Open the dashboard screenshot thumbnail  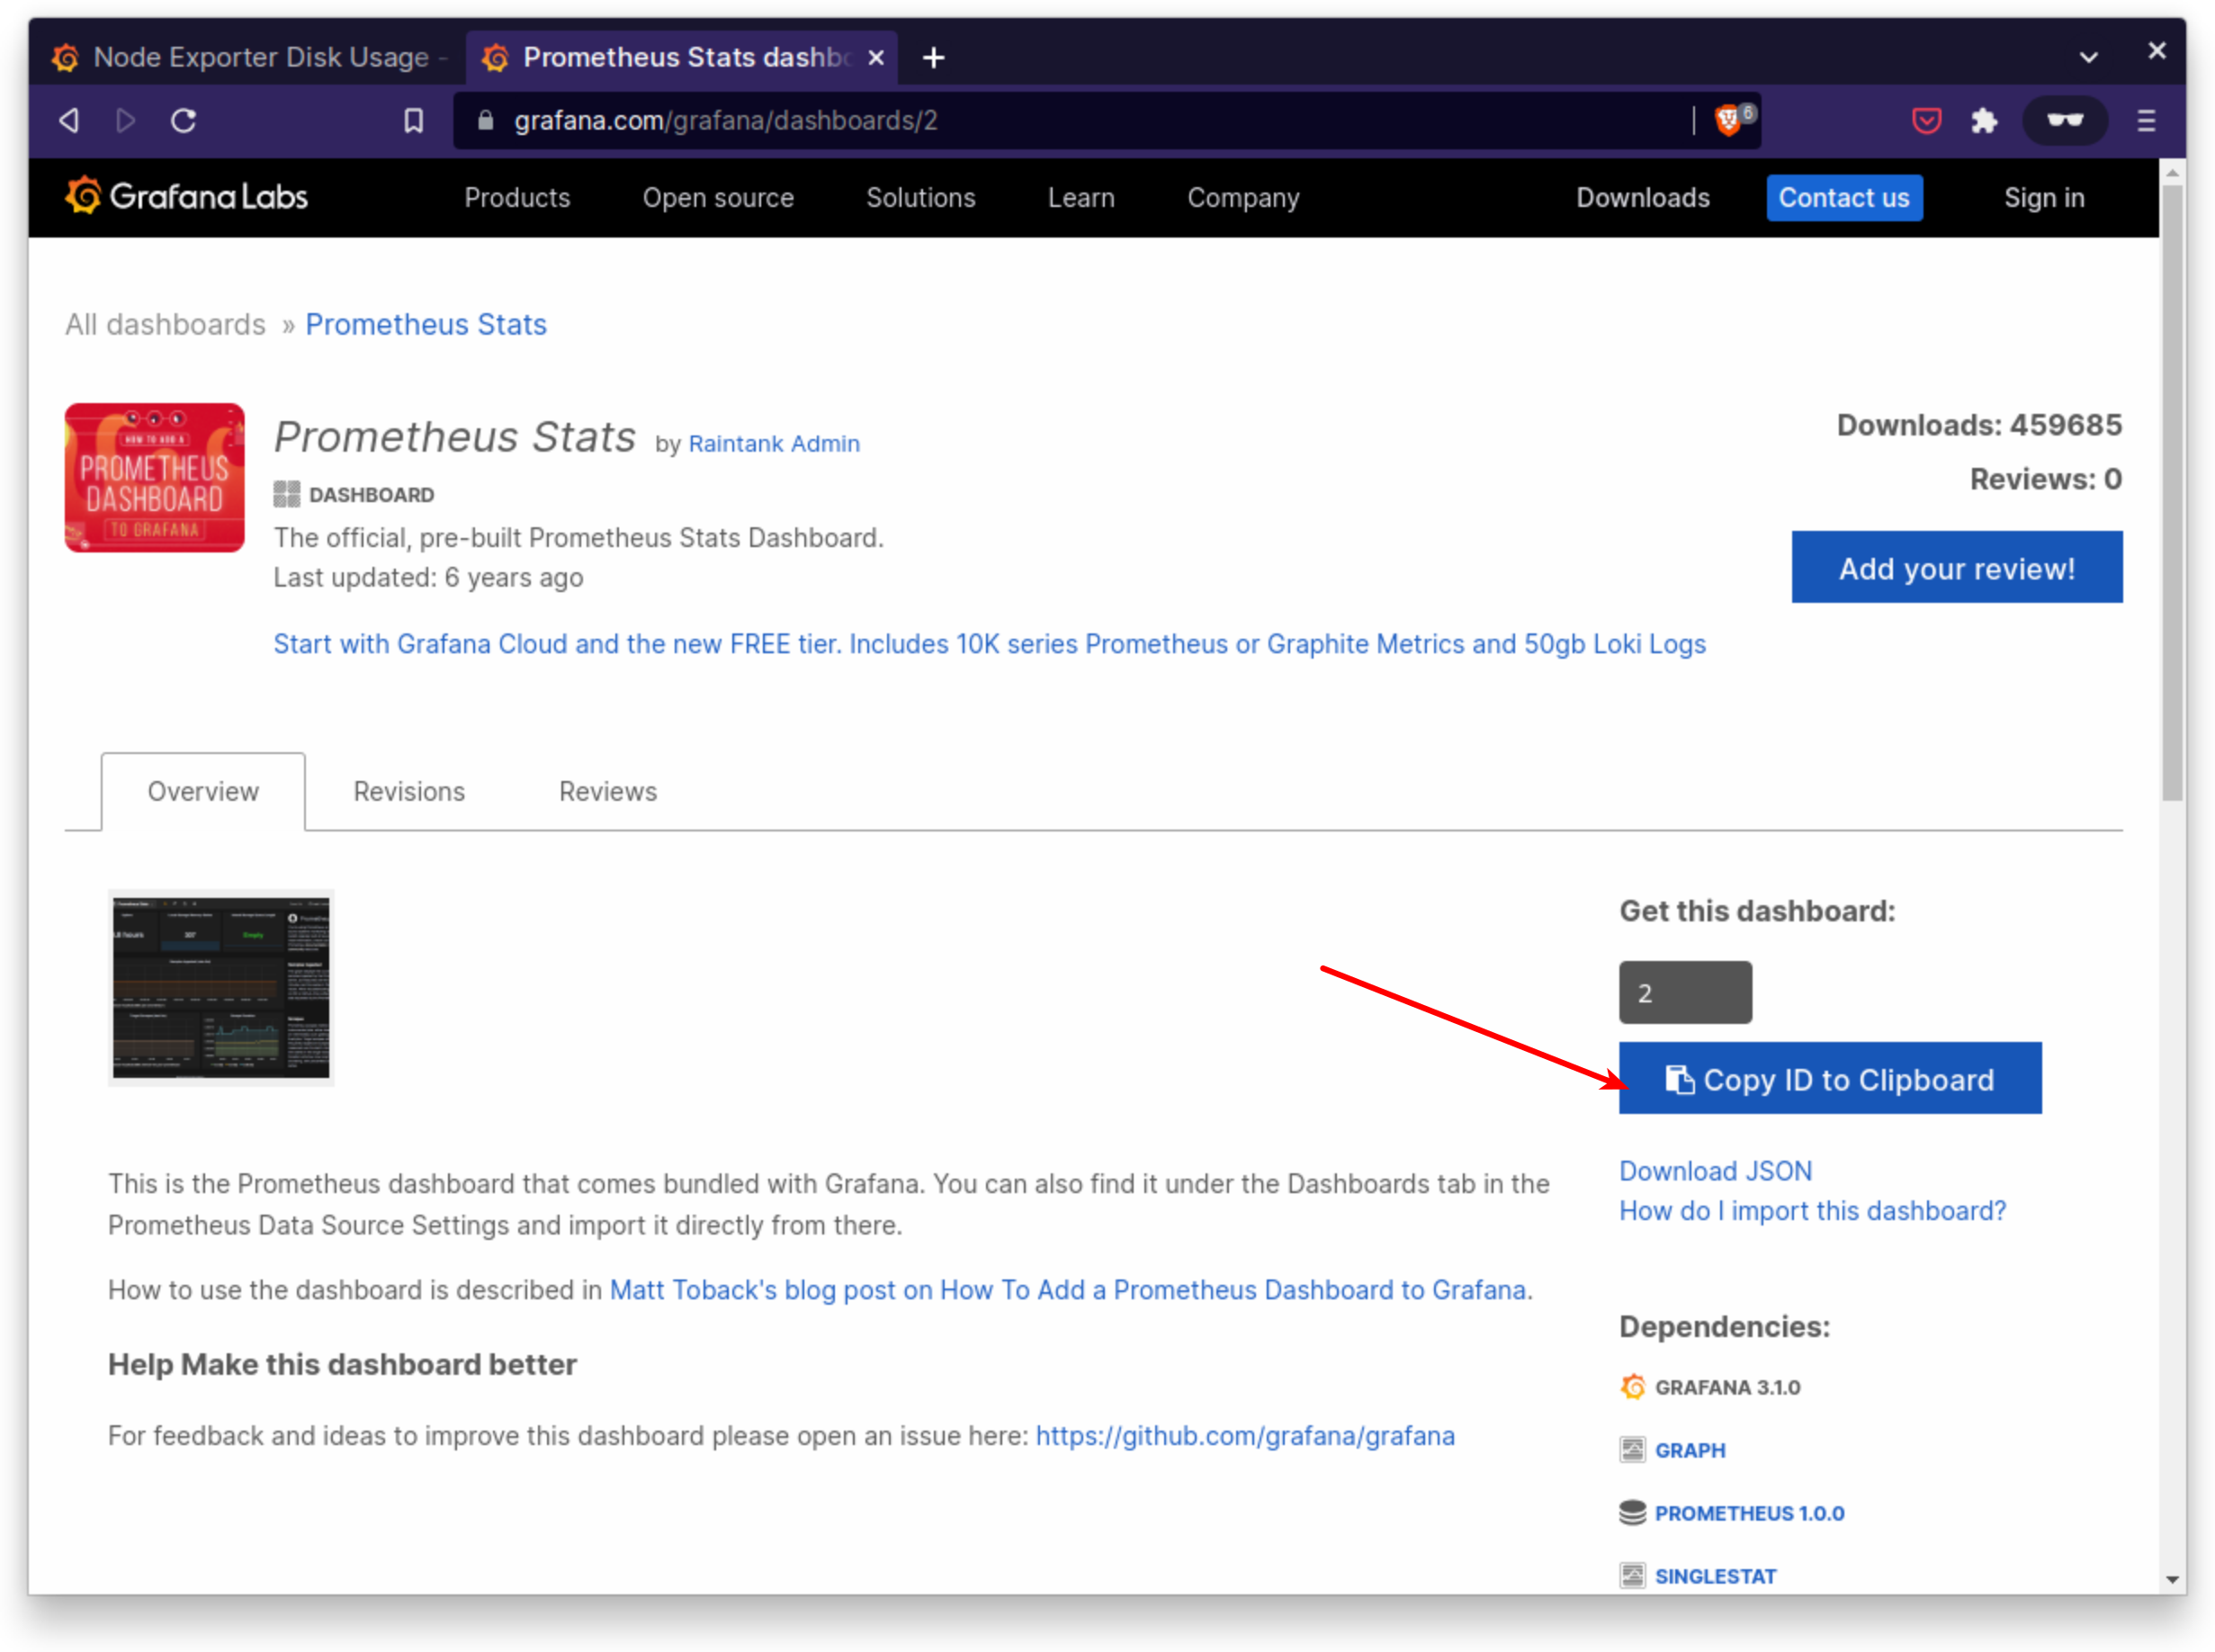(x=221, y=987)
